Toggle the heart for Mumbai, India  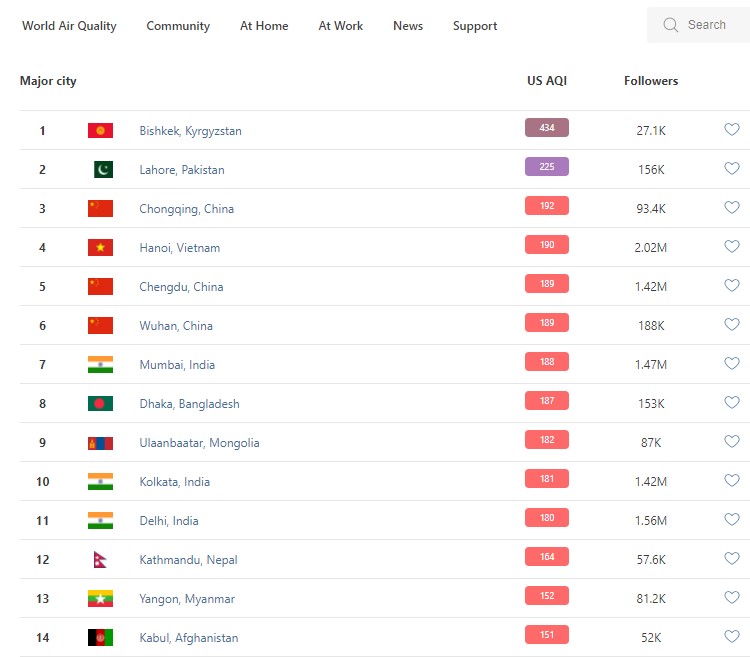[x=732, y=364]
